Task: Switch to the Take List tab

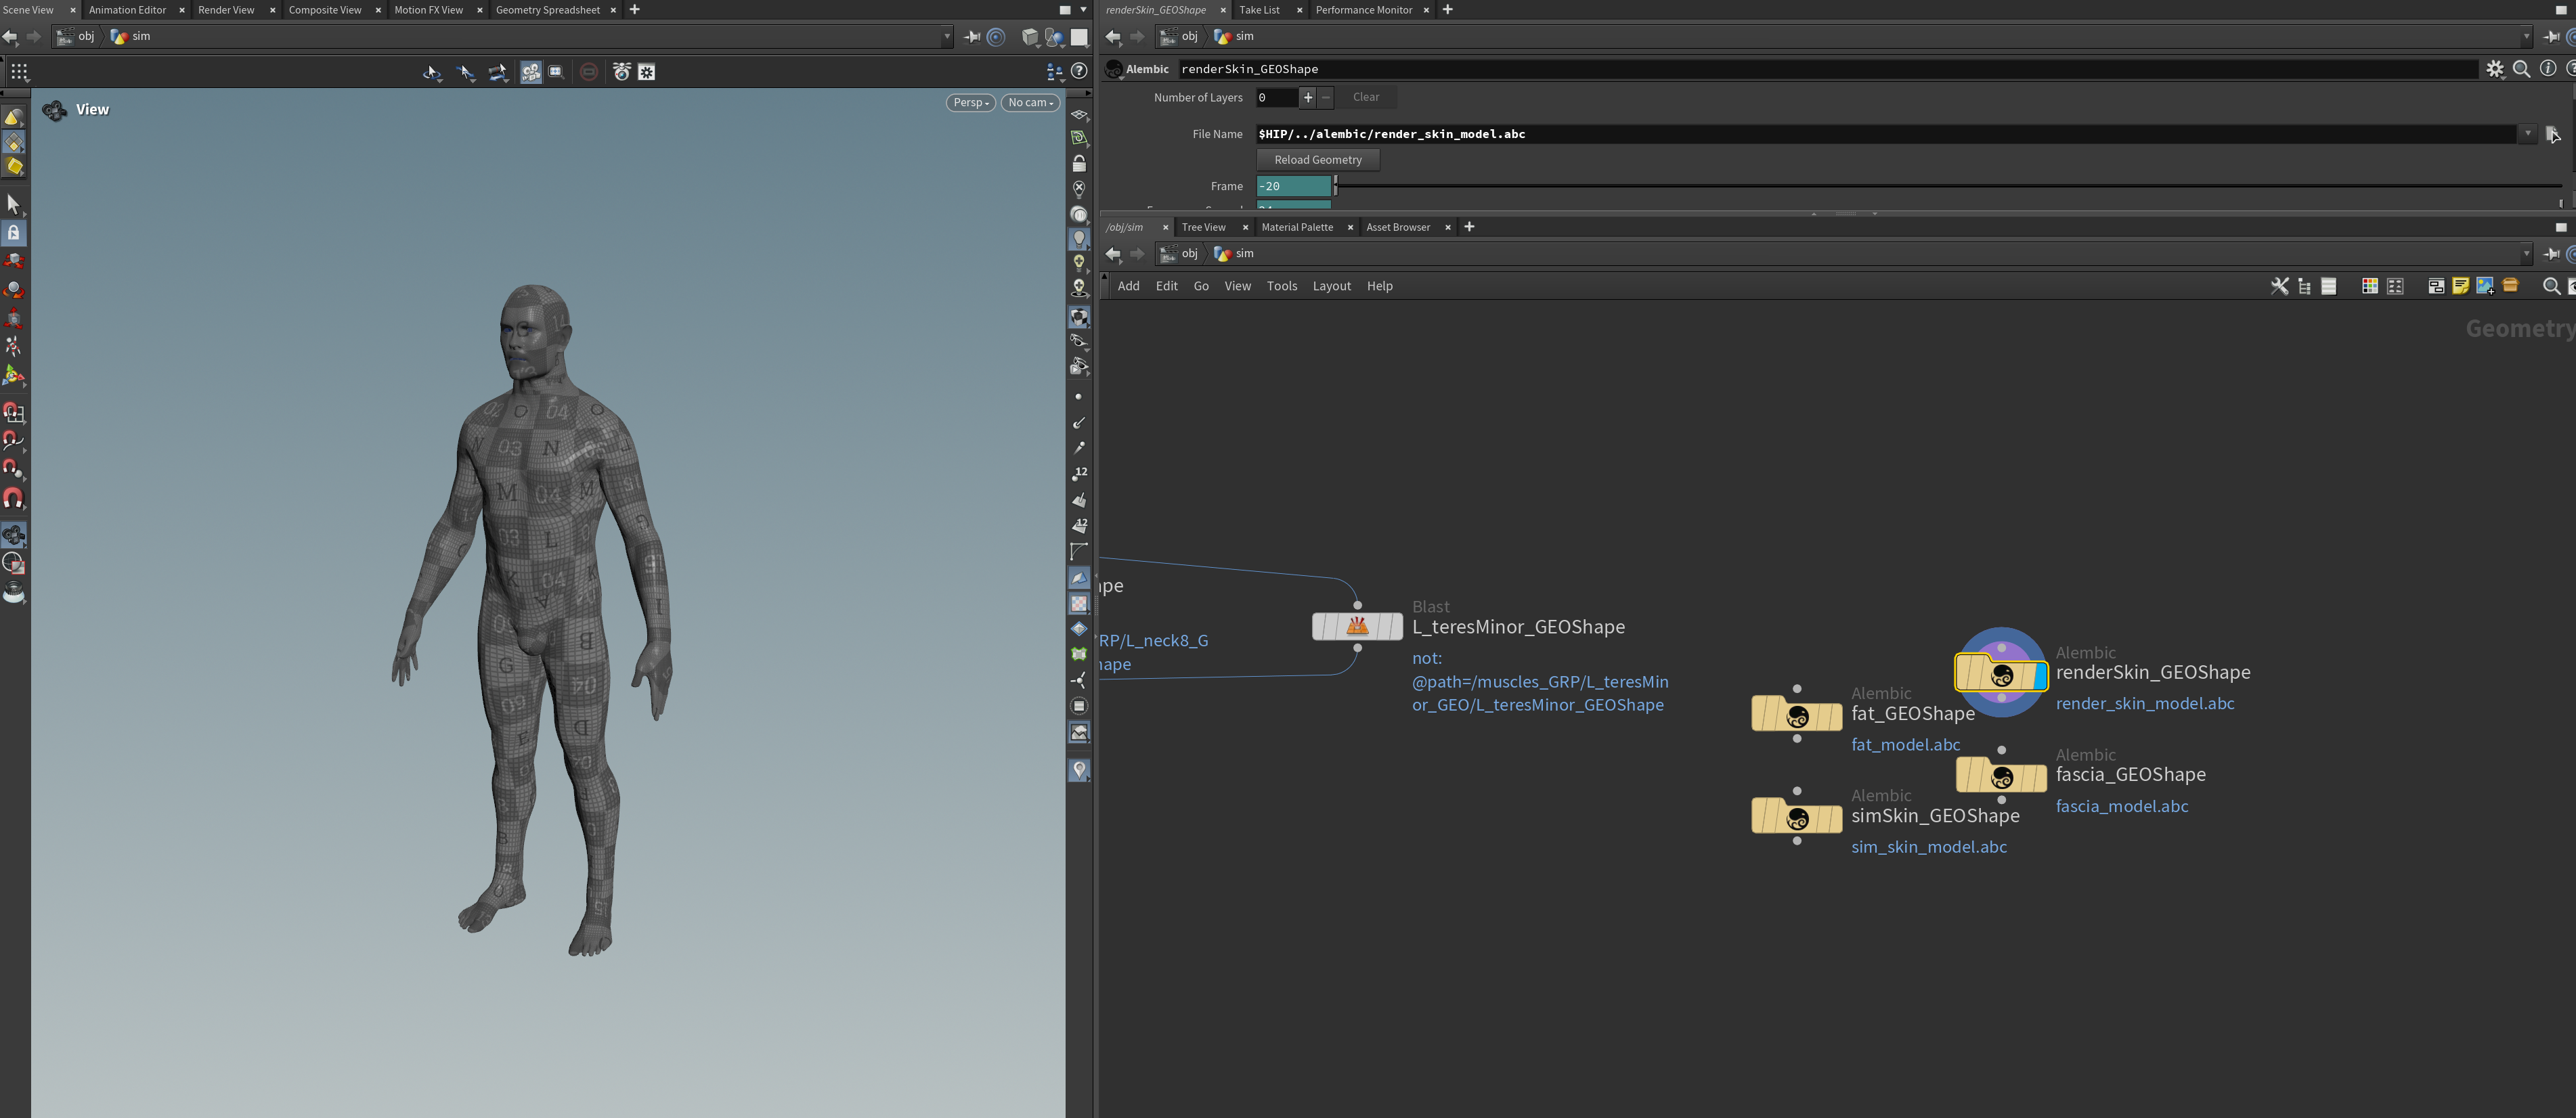Action: [x=1260, y=10]
